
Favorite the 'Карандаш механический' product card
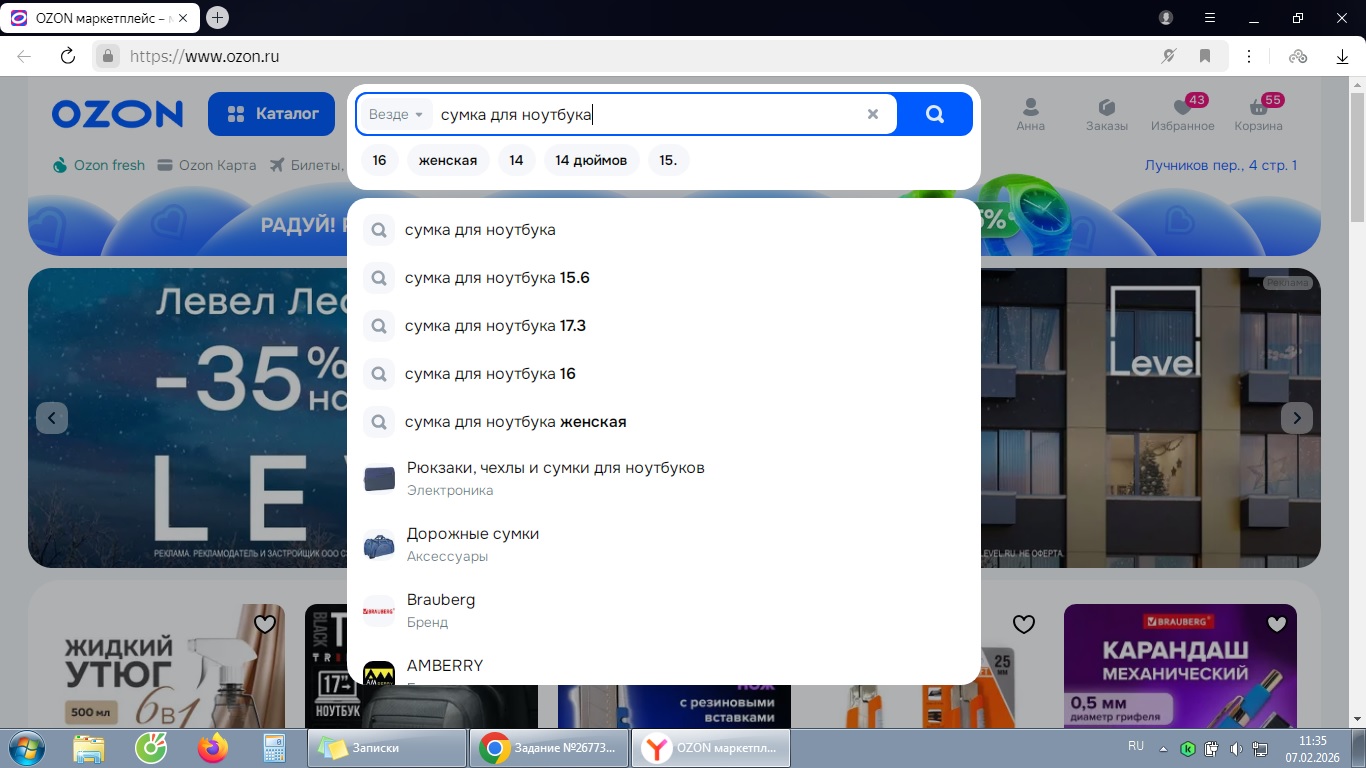(1277, 624)
